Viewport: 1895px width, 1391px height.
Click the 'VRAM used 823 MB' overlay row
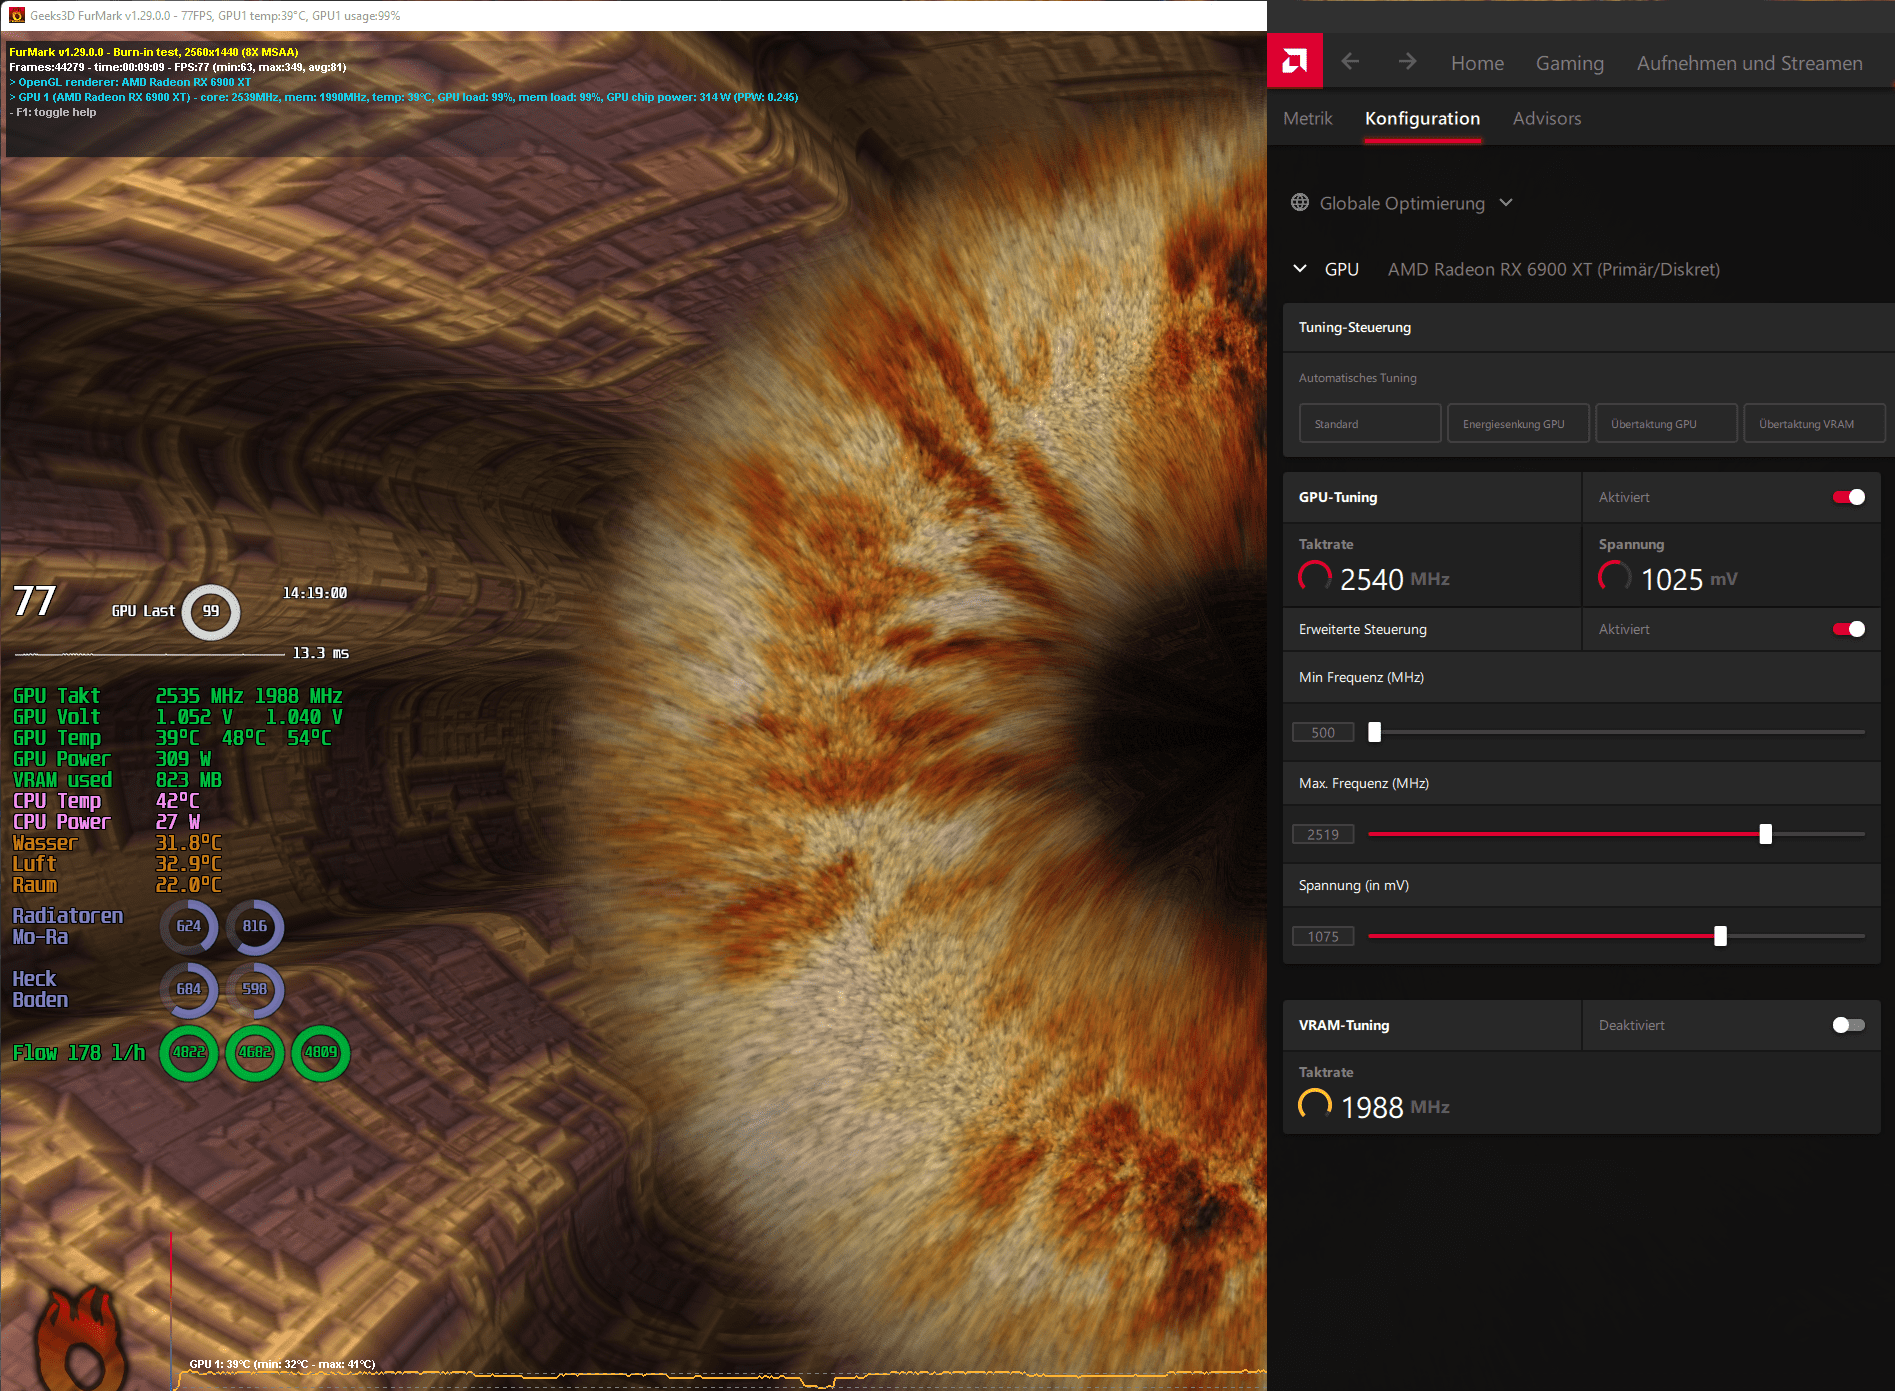pyautogui.click(x=117, y=780)
